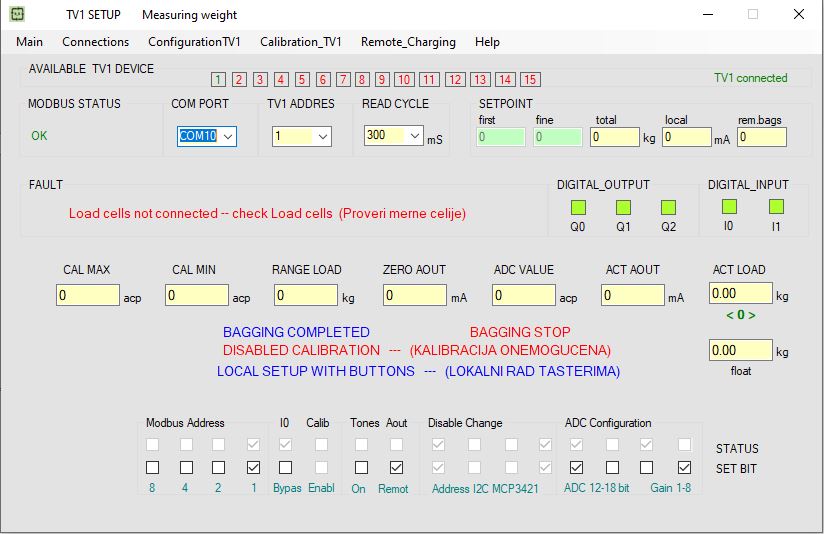The height and width of the screenshot is (534, 824).
Task: Click the setpoint local mA field
Action: coord(687,137)
